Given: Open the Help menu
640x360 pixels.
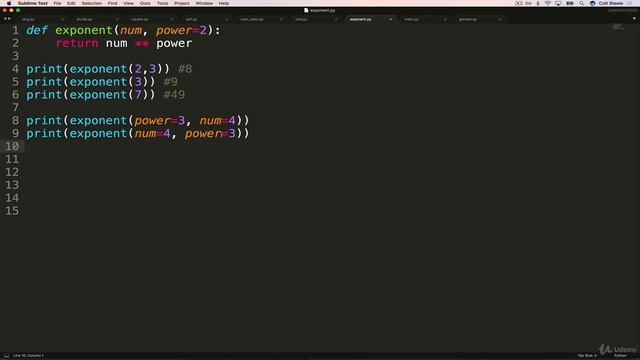Looking at the screenshot, I should click(224, 3).
